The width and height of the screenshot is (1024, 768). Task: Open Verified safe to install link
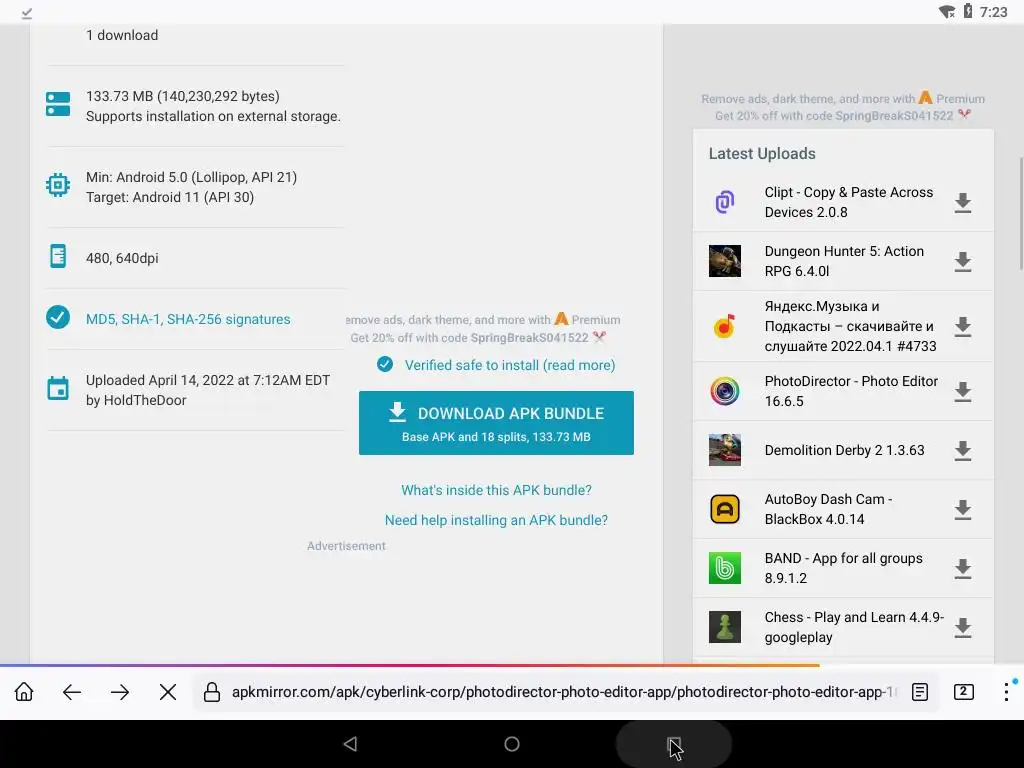509,365
